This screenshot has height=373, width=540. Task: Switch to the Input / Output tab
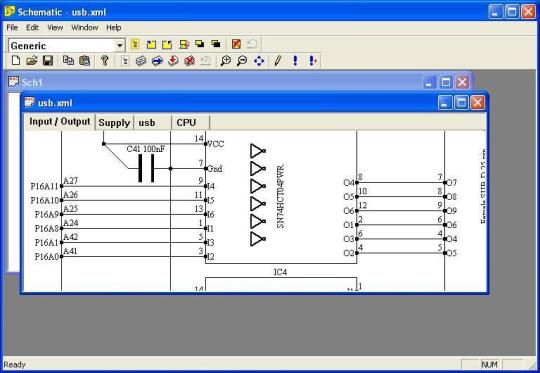coord(60,122)
